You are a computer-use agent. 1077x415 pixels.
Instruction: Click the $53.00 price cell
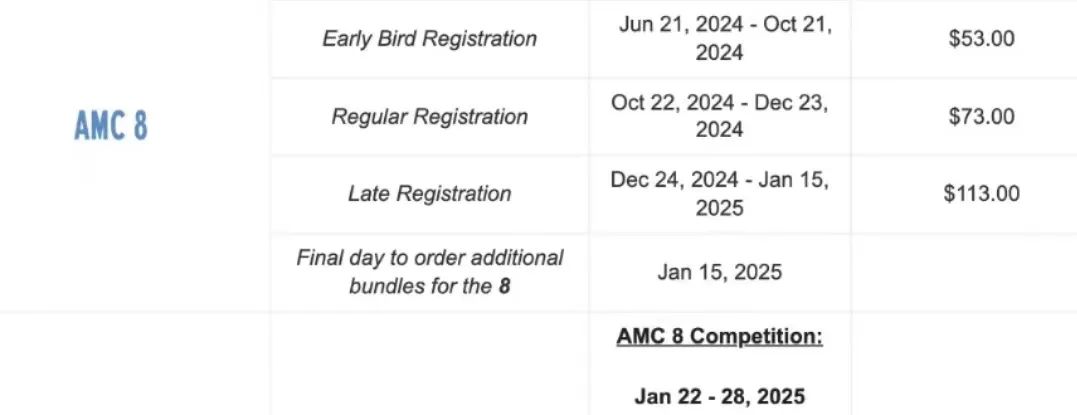[981, 38]
